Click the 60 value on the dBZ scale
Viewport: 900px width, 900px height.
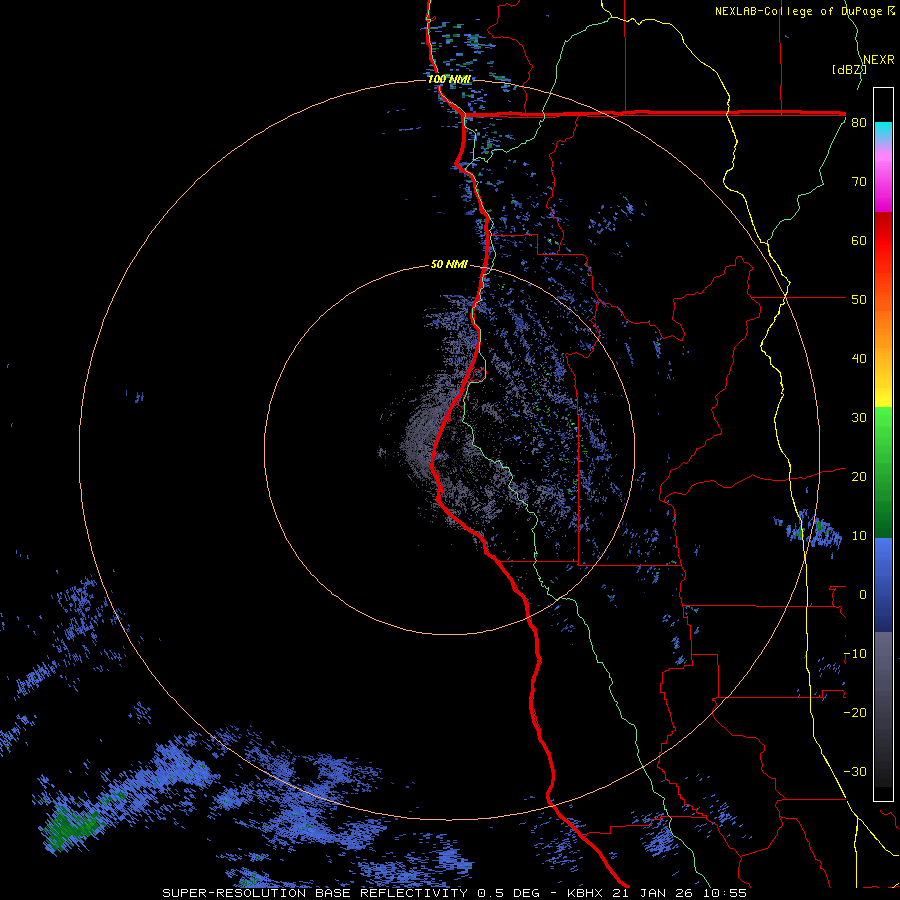point(859,241)
